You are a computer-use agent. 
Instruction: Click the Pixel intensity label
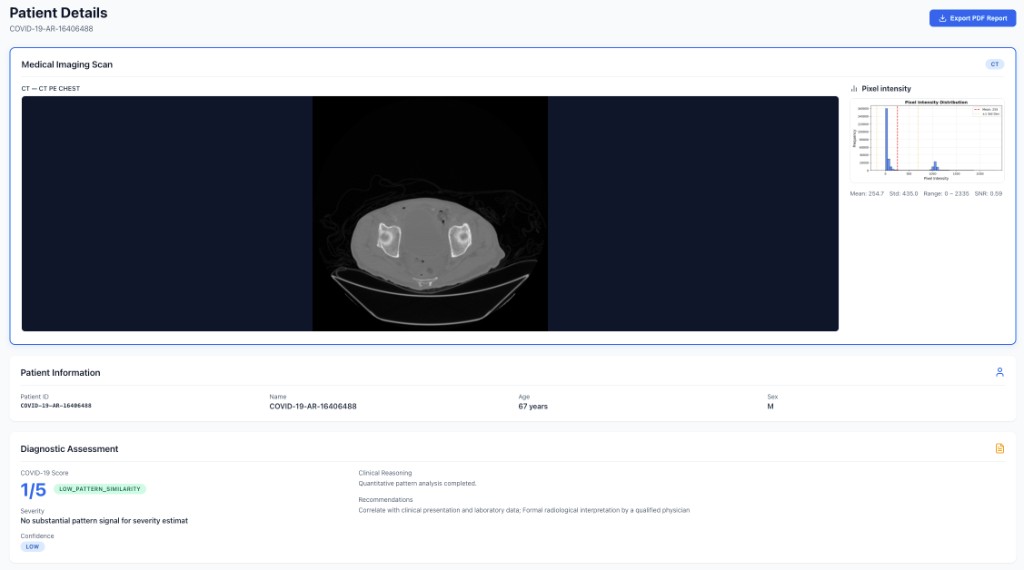(886, 89)
